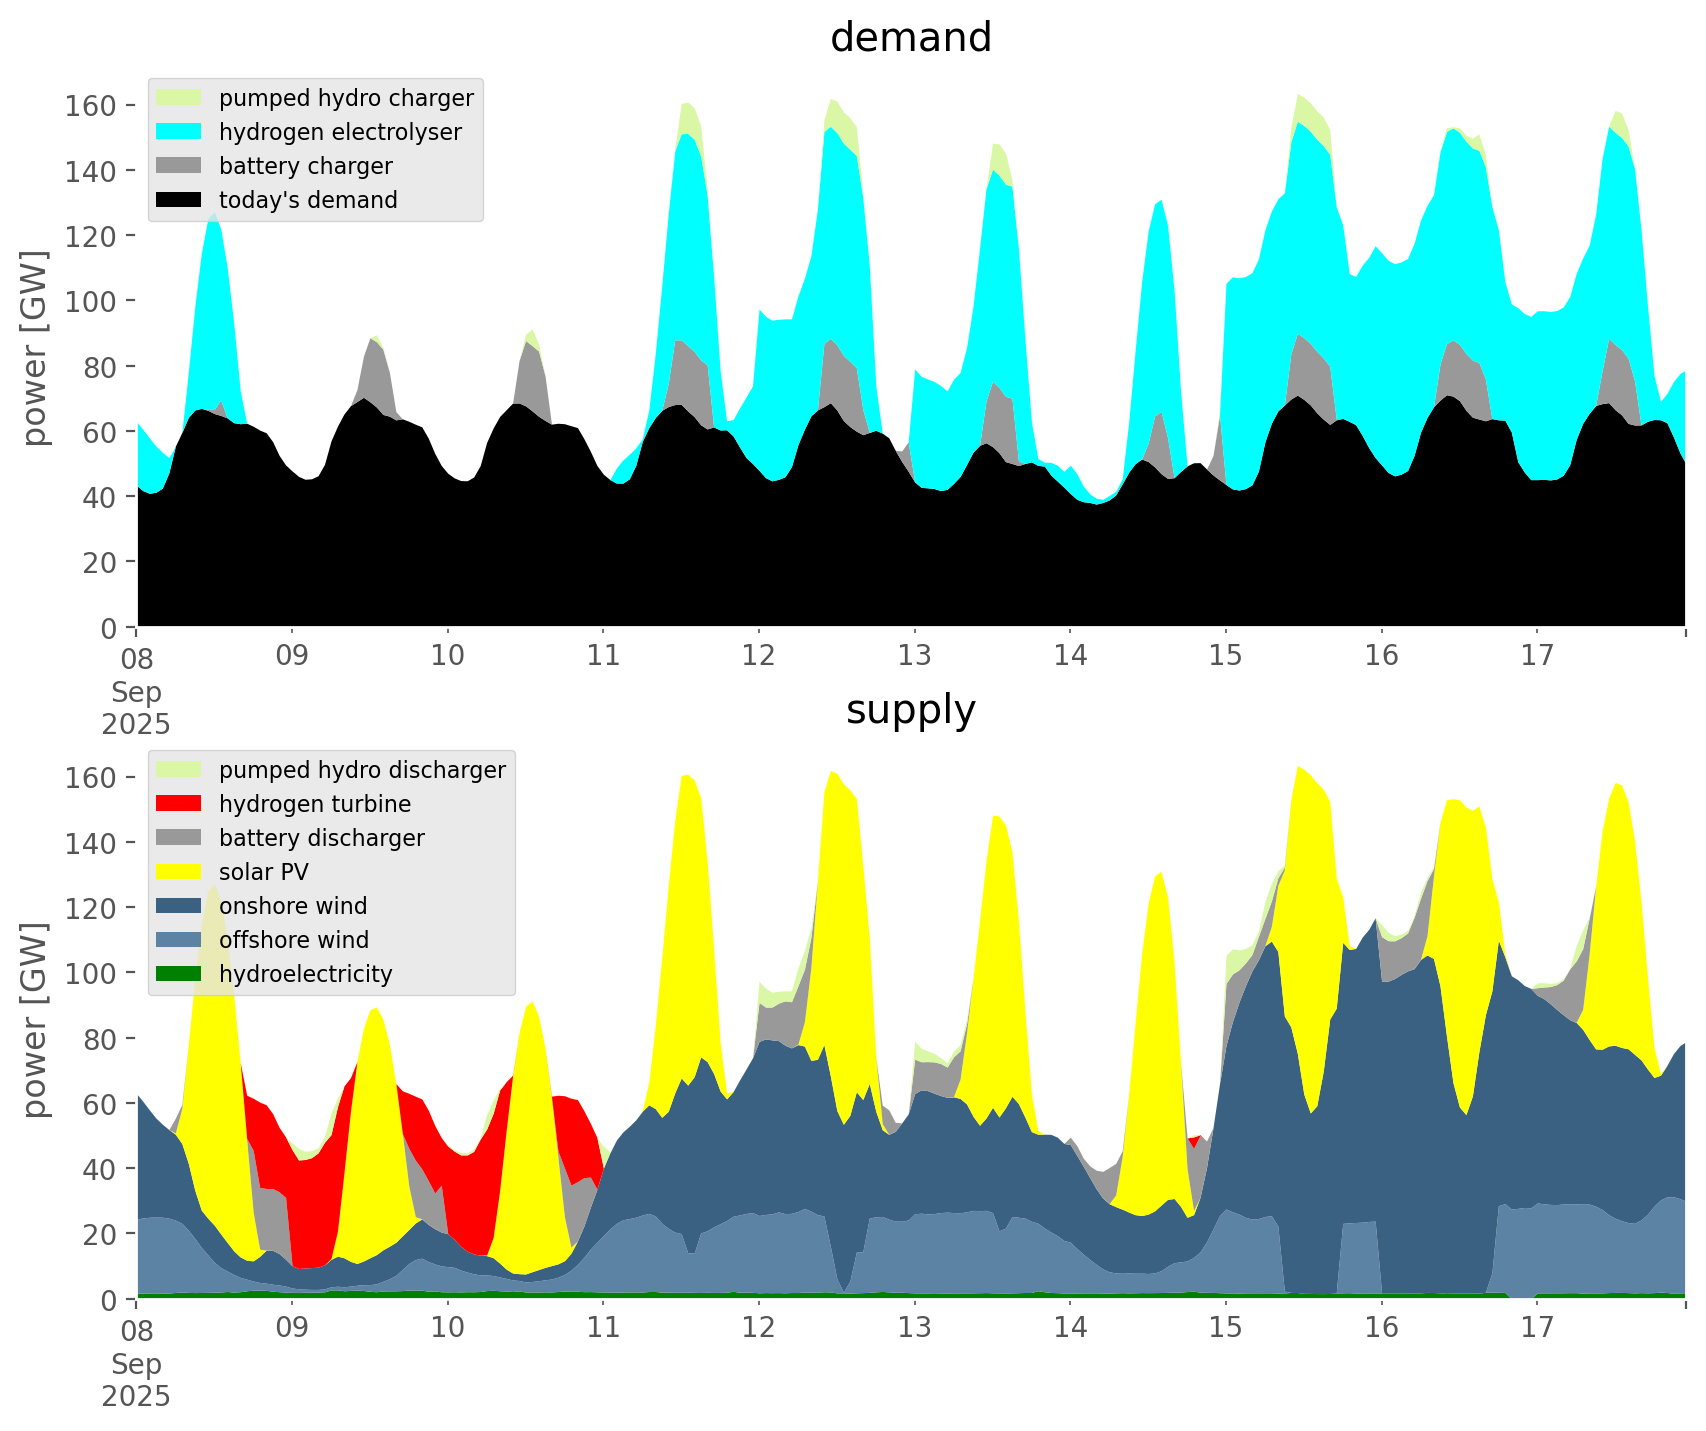Click the green hydroelectricity legend swatch

click(x=180, y=974)
